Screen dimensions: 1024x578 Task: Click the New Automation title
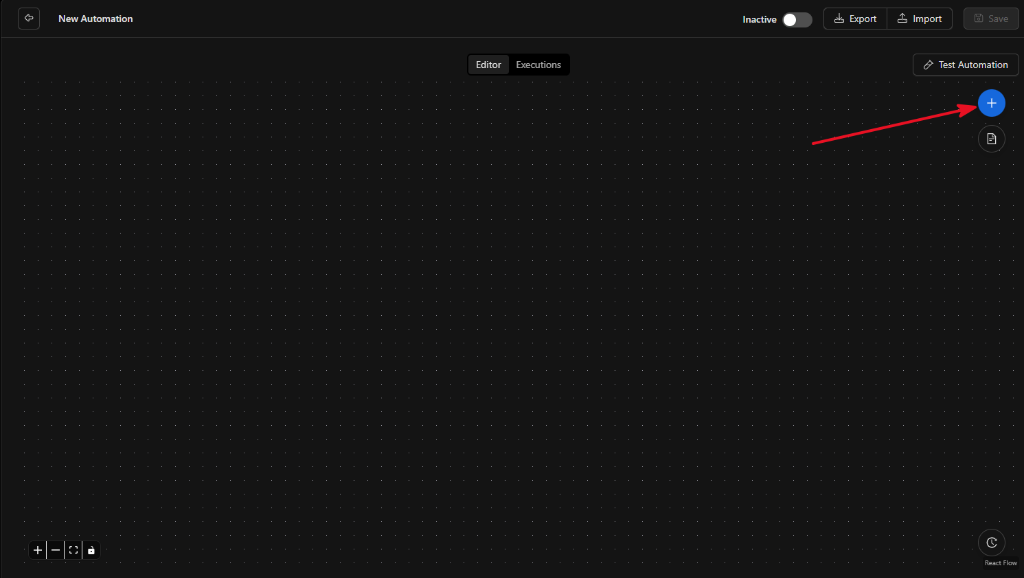[95, 19]
